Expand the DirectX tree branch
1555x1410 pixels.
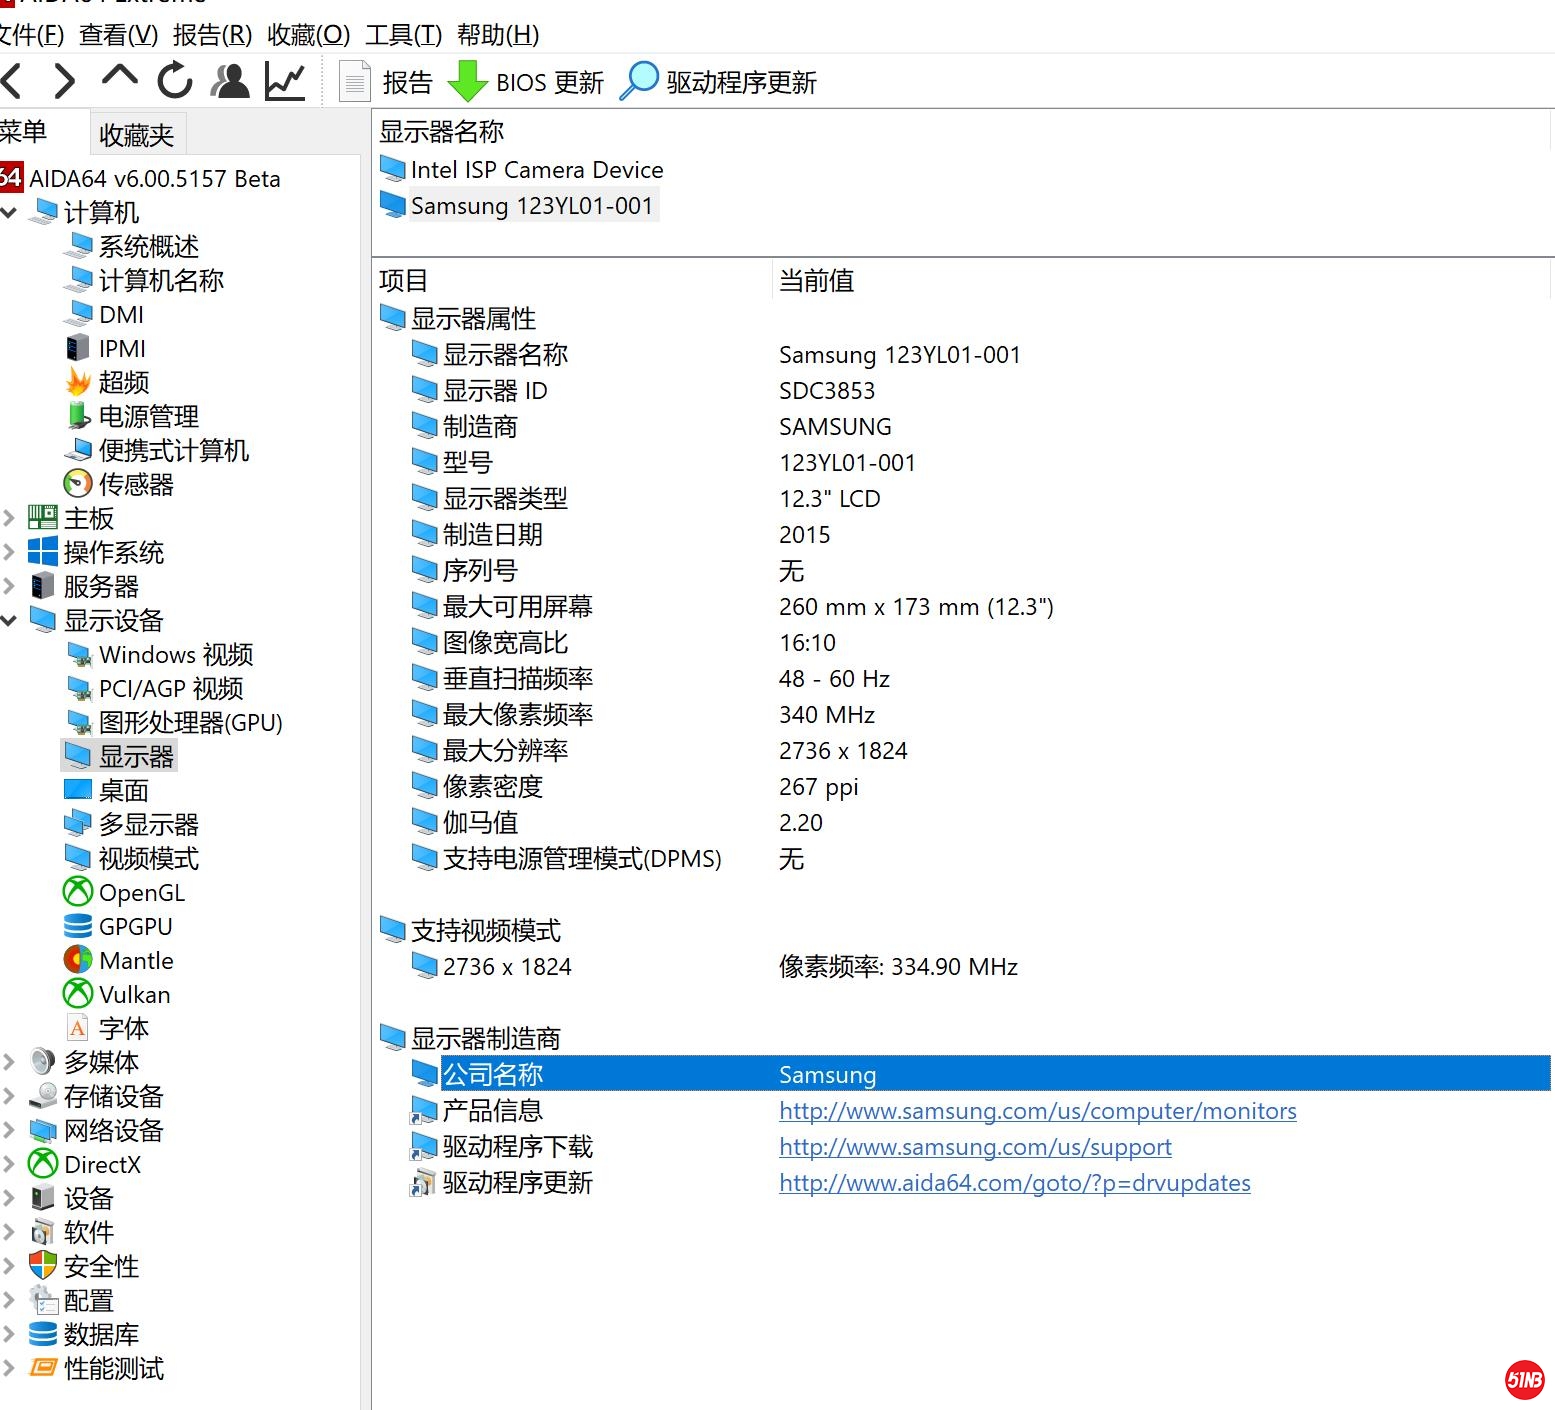[x=9, y=1164]
